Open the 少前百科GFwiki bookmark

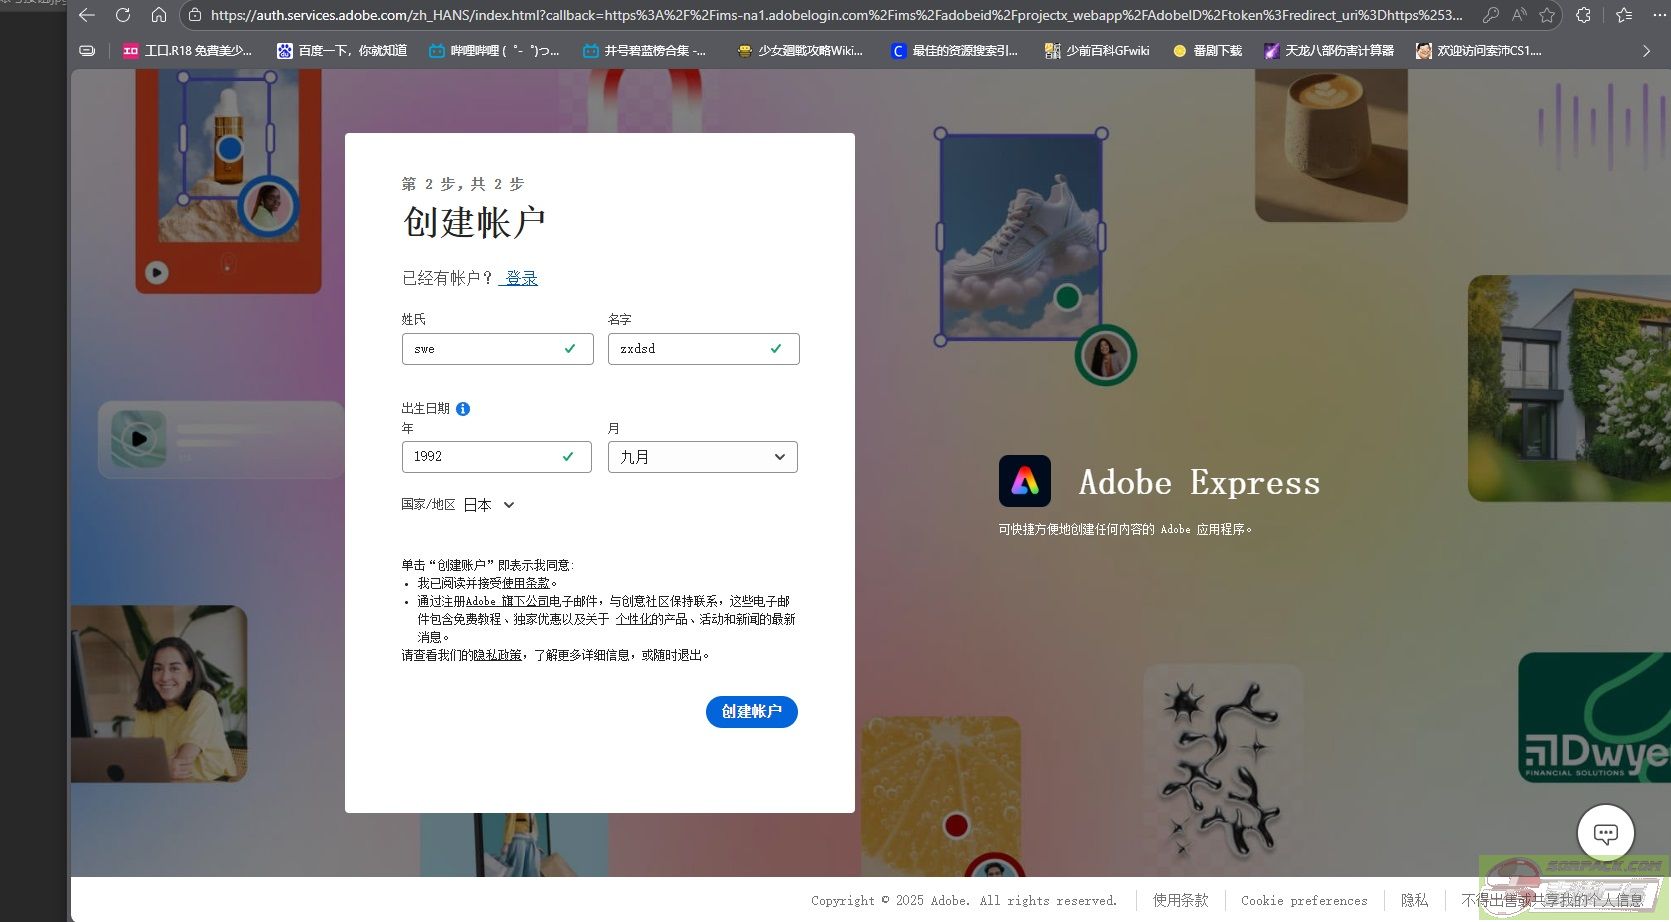tap(1097, 51)
